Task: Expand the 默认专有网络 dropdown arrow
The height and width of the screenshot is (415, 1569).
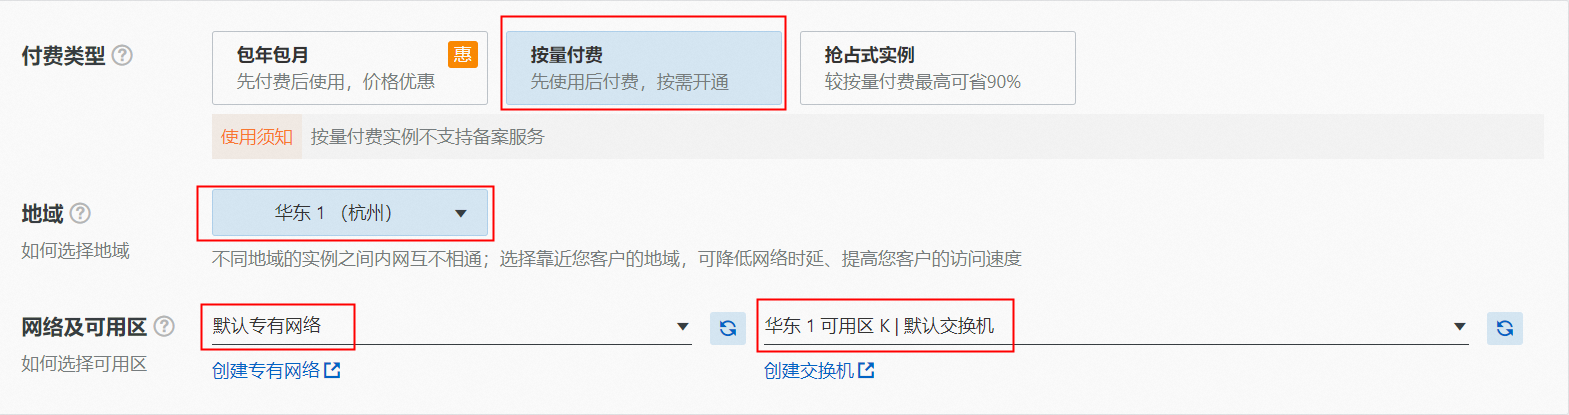Action: coord(683,326)
